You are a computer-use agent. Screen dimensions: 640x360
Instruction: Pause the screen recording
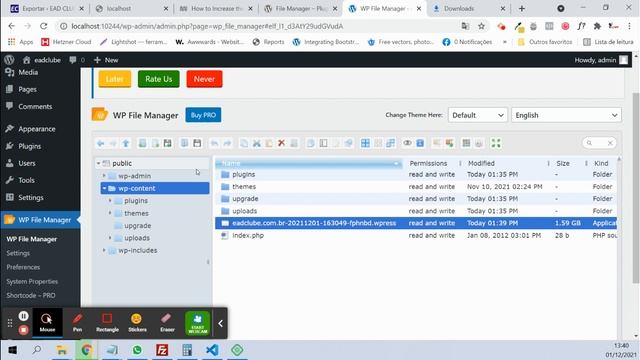24,316
